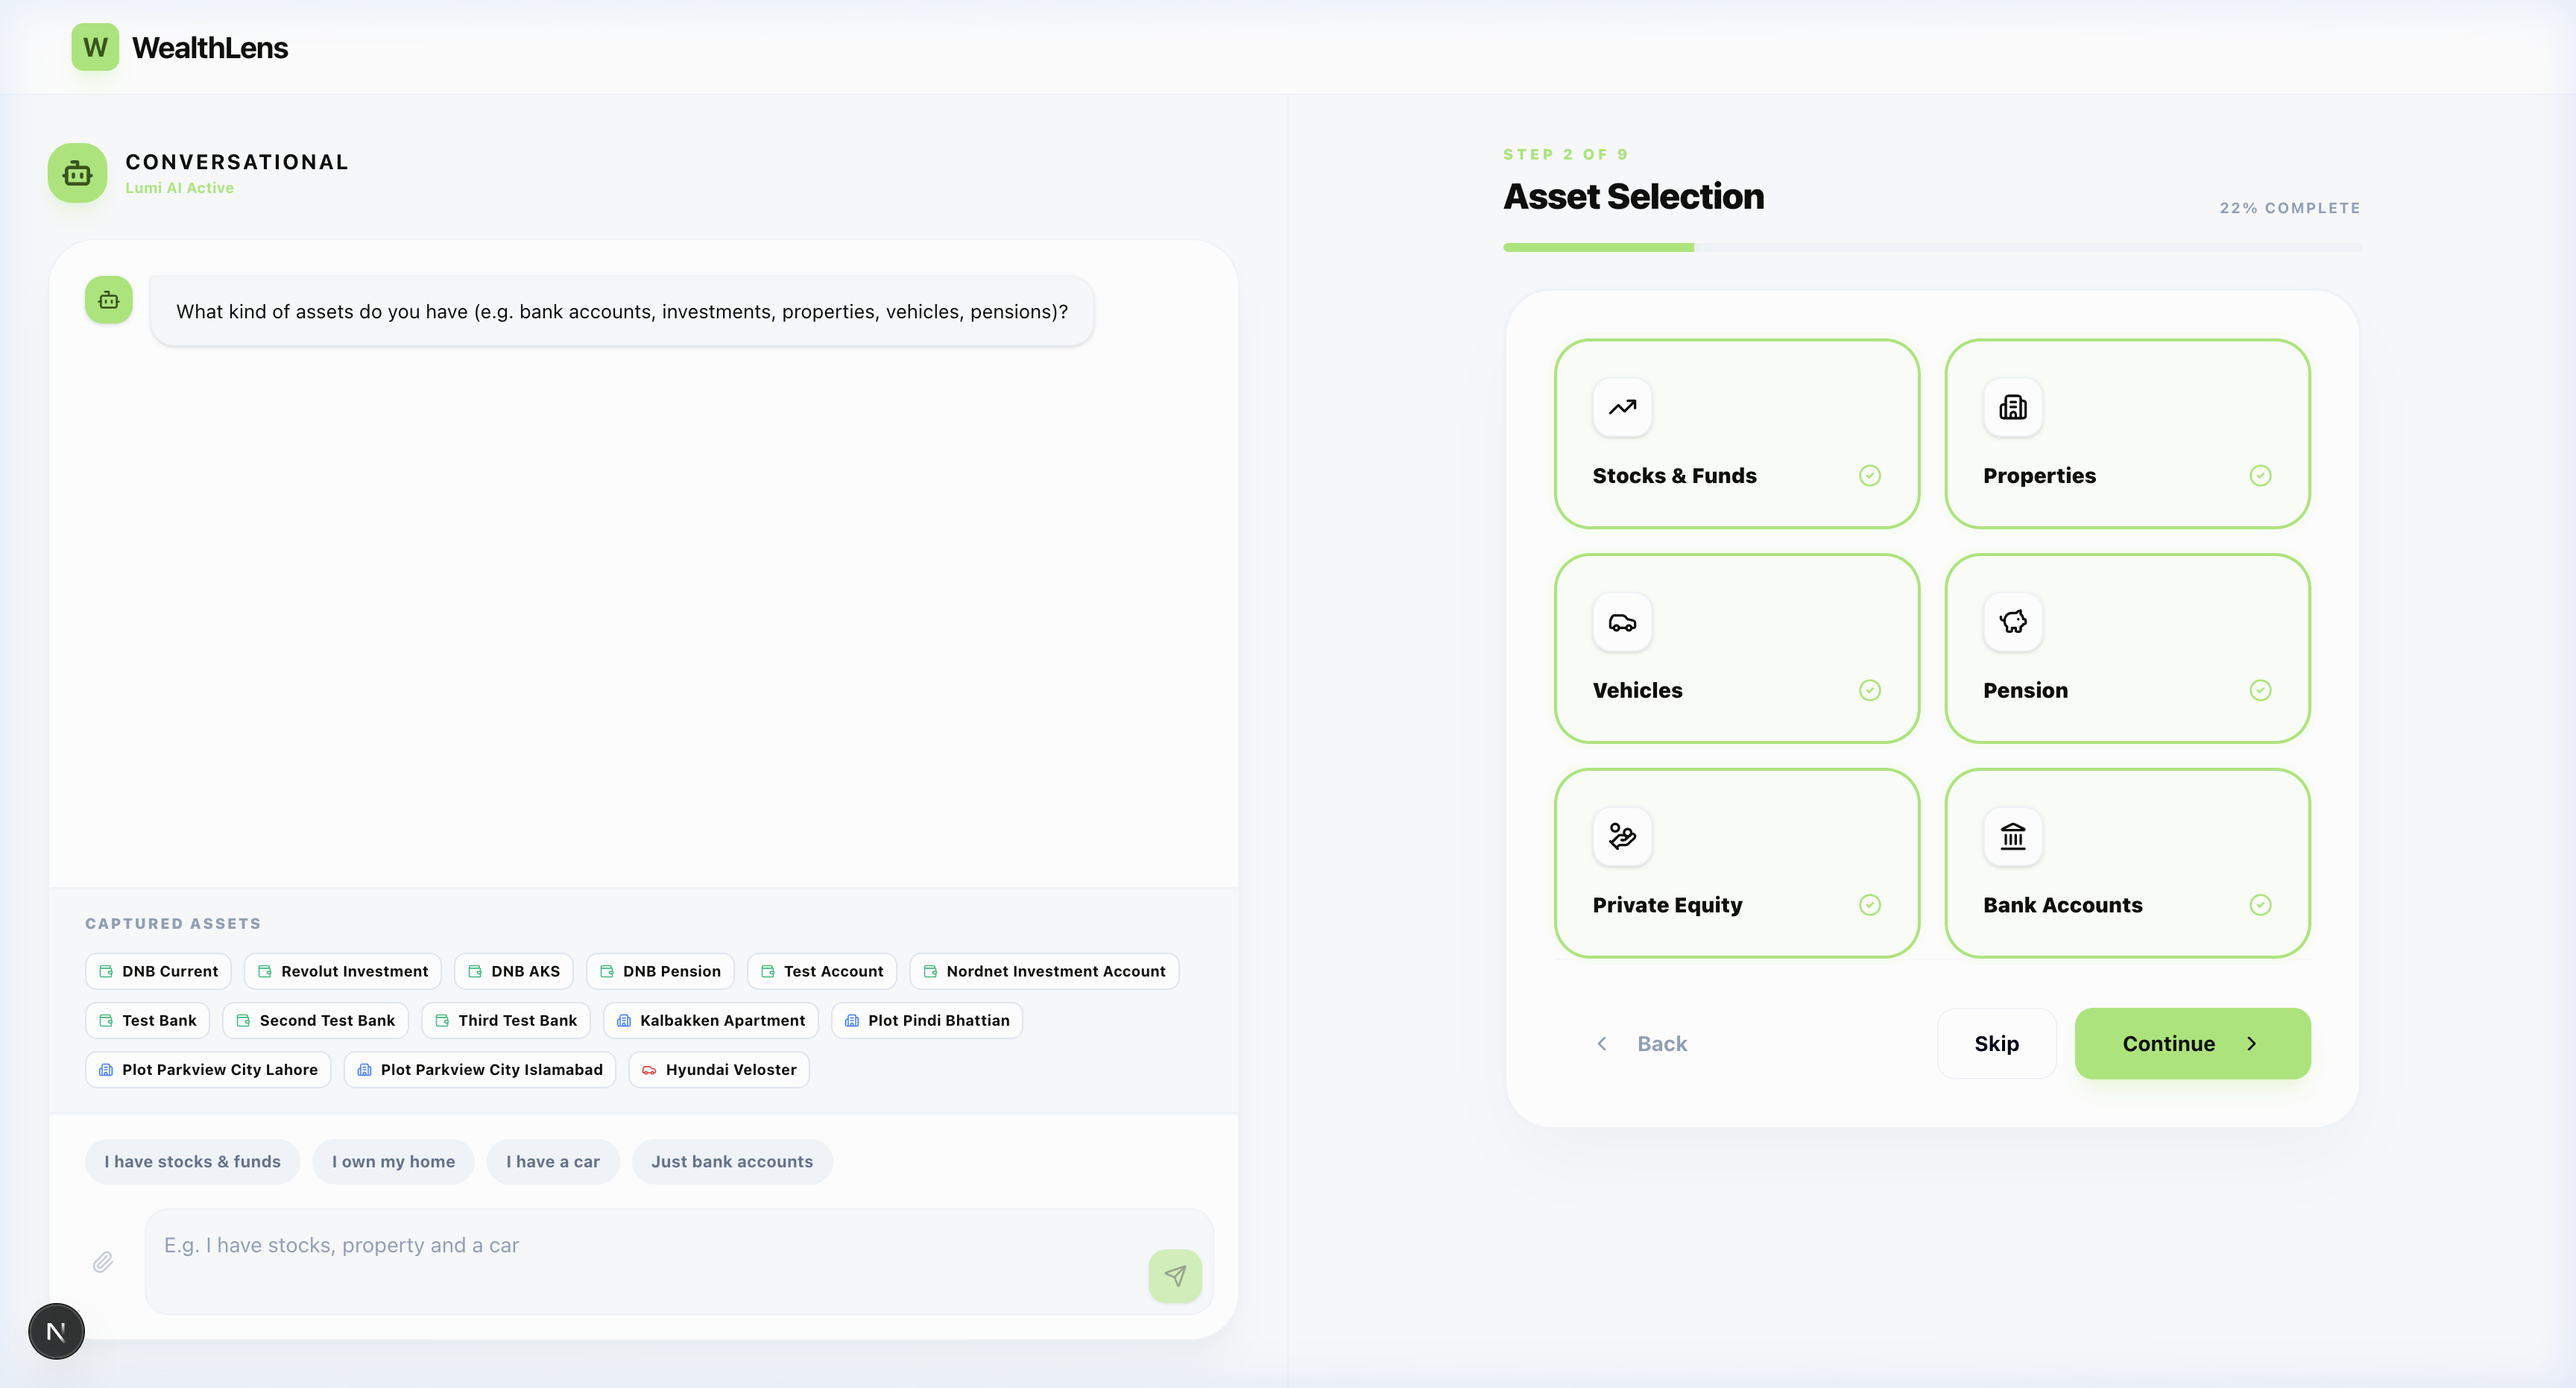
Task: Click the Stocks & Funds trend arrow icon
Action: 1622,408
